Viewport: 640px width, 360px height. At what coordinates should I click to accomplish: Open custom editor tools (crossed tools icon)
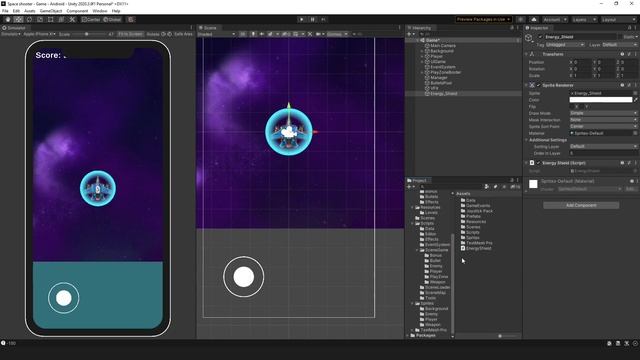coord(72,19)
